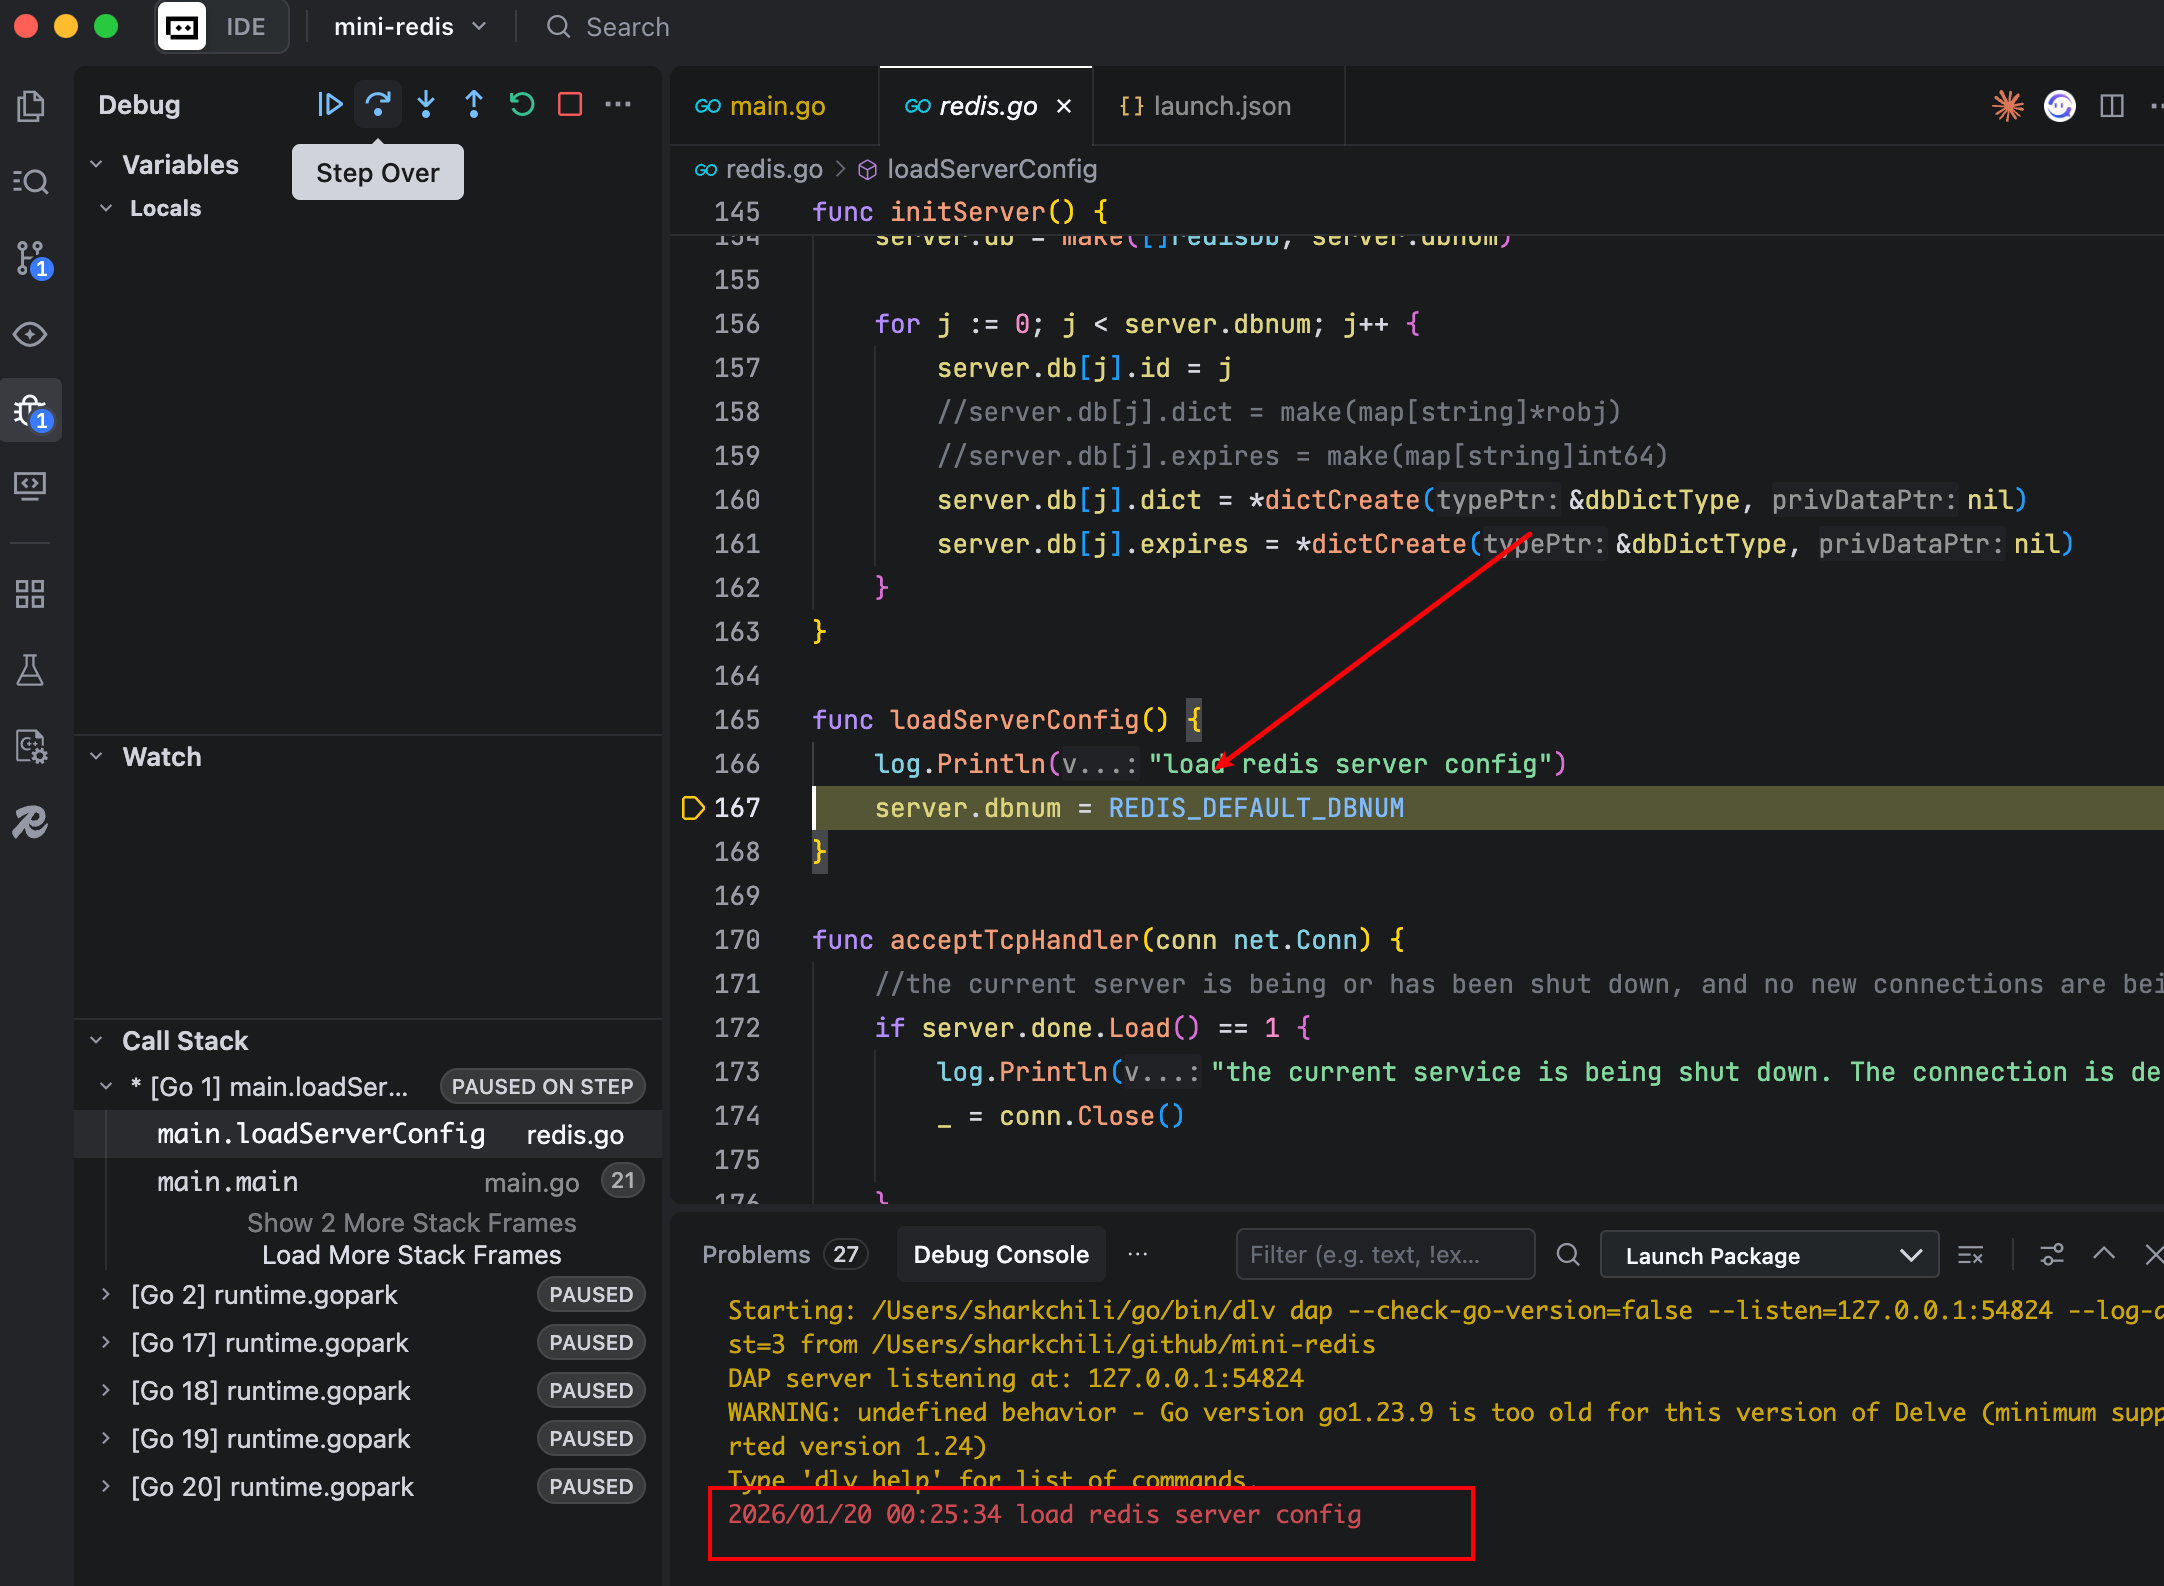
Task: Click the Continue debug button
Action: [x=329, y=104]
